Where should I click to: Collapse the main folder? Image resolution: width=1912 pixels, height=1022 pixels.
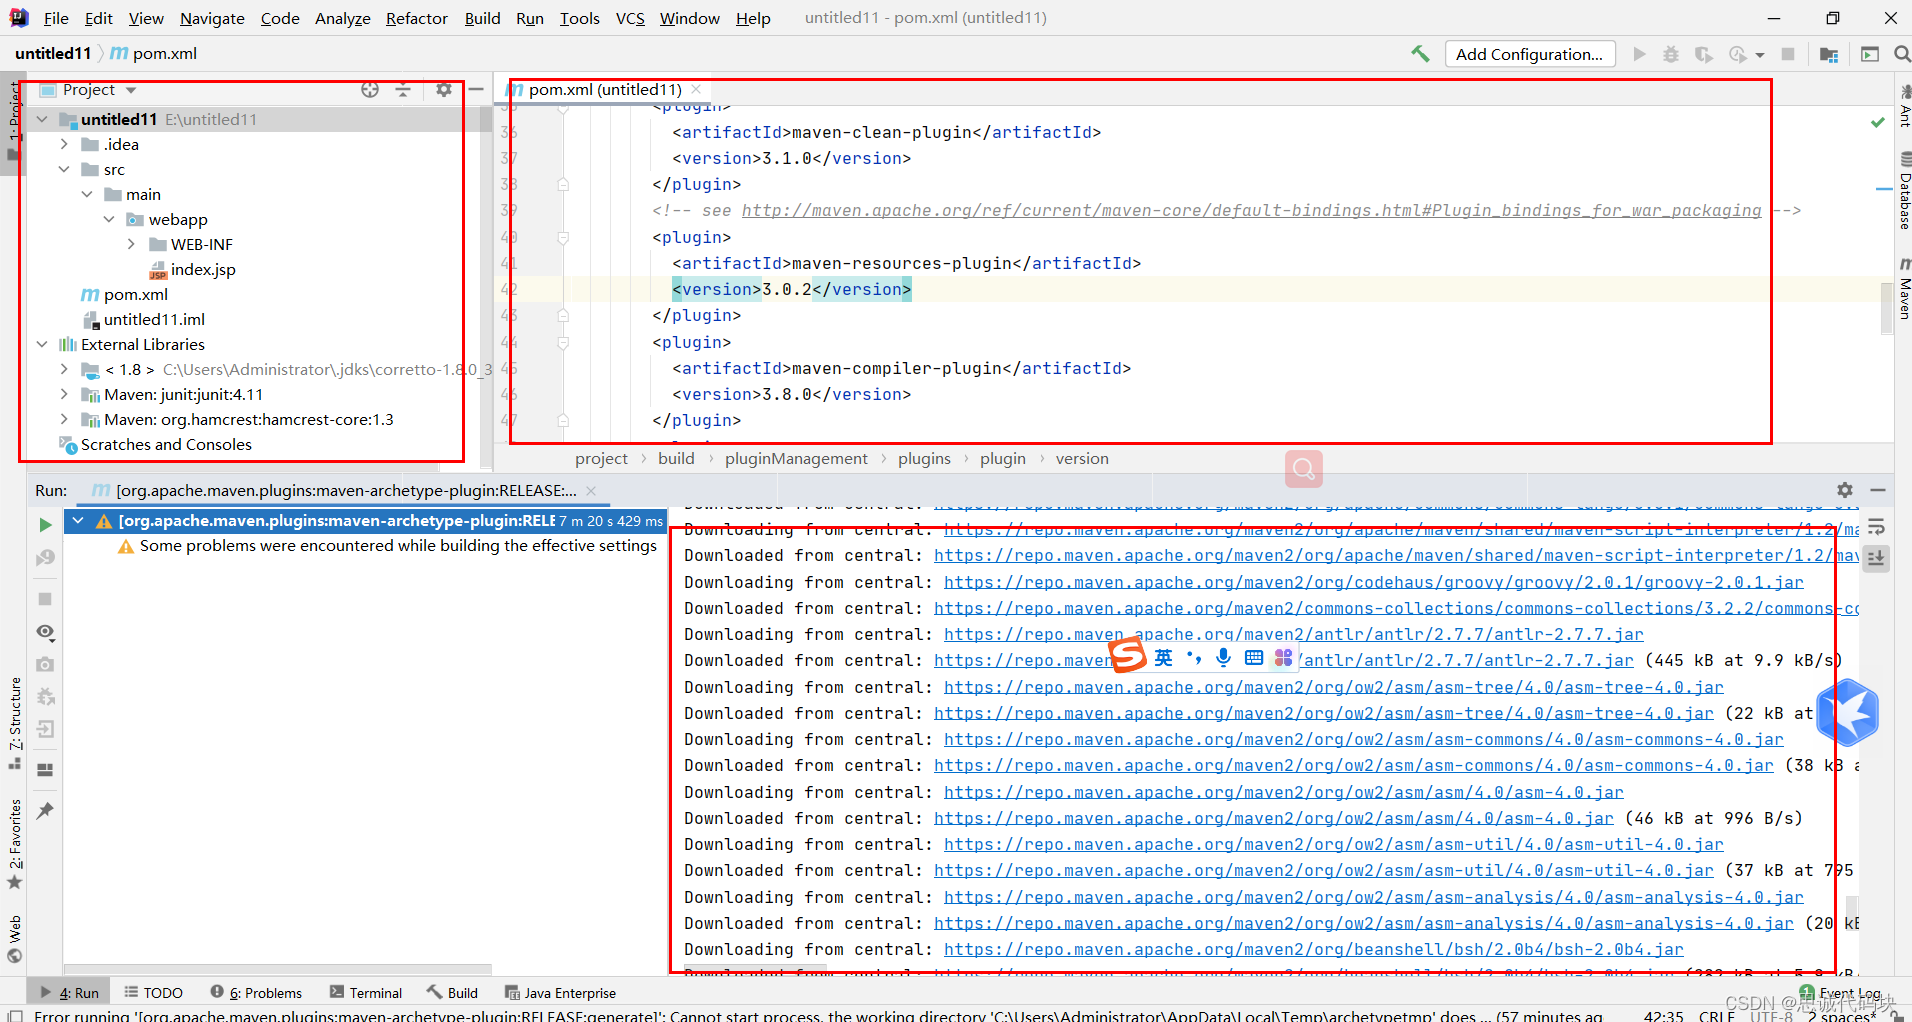click(x=87, y=194)
